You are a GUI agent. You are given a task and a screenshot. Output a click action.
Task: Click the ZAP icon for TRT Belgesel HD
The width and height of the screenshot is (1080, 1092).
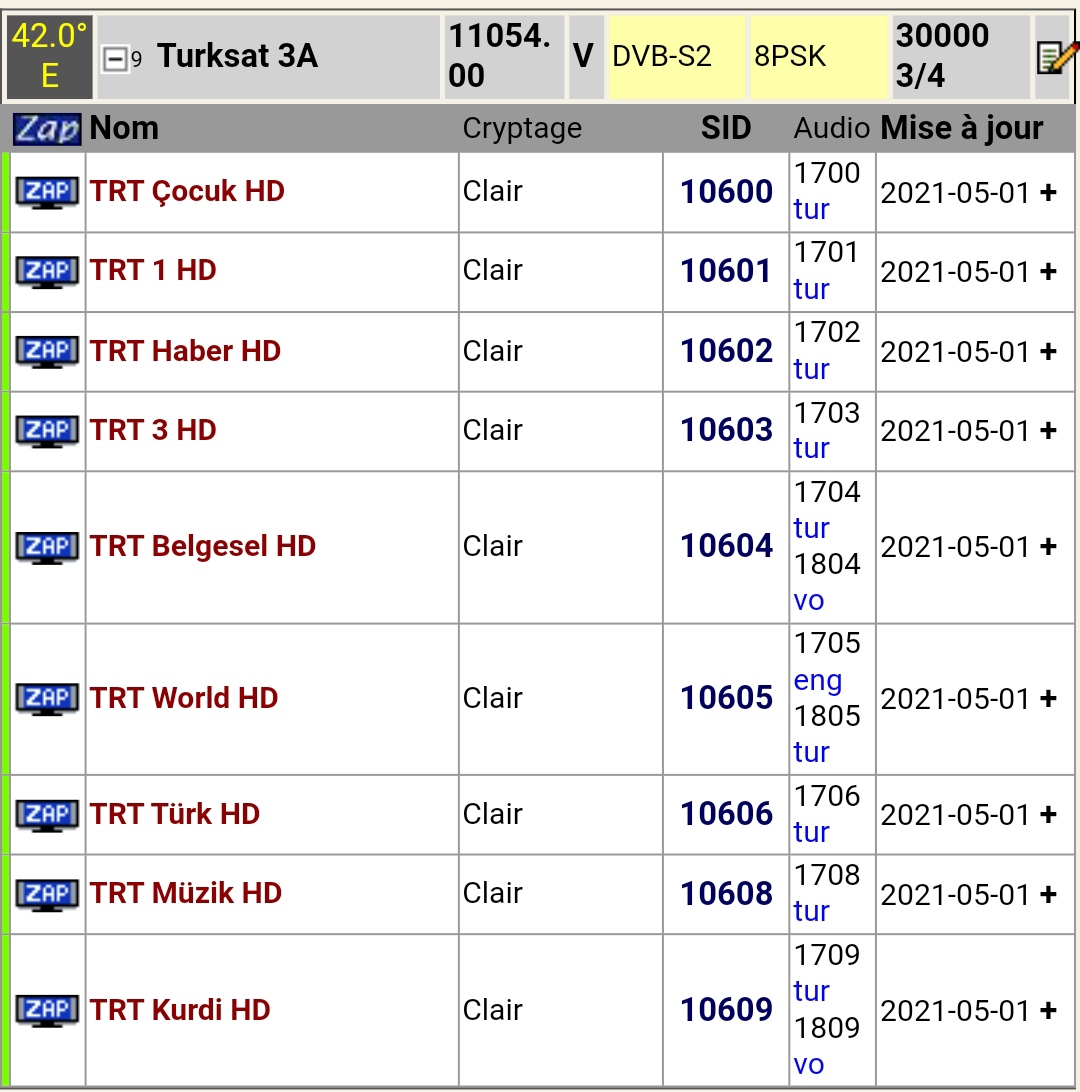coord(47,547)
